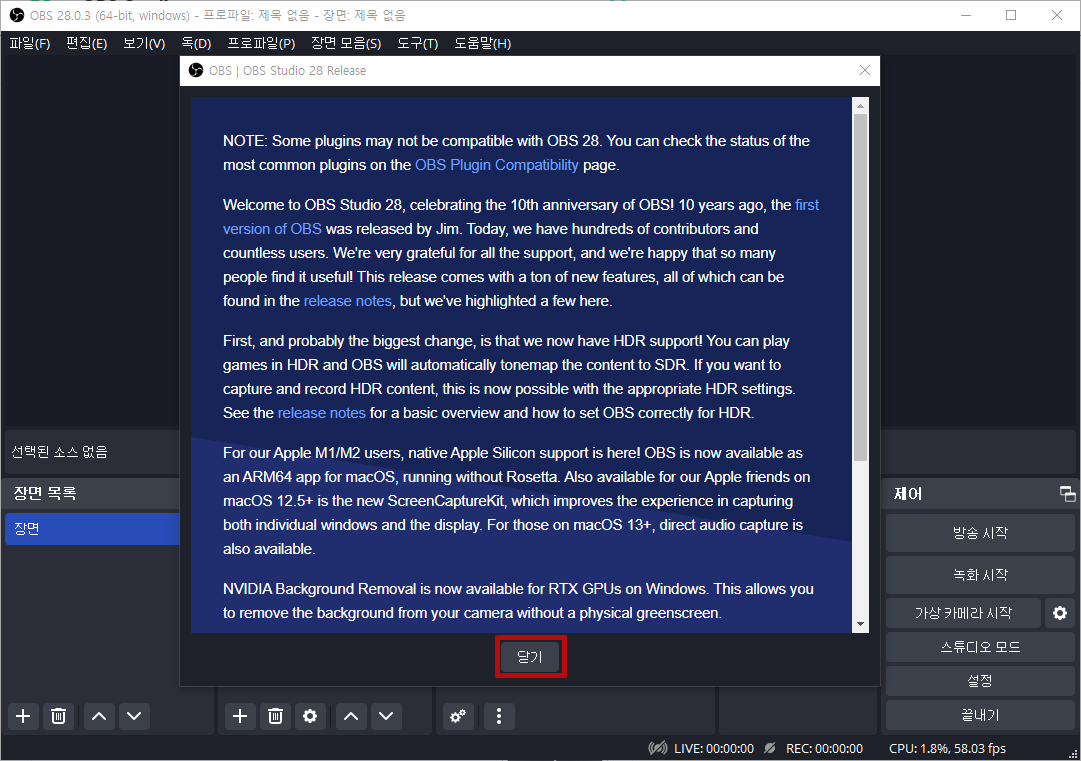The width and height of the screenshot is (1081, 761).
Task: Click 방송 시작 button
Action: click(980, 533)
